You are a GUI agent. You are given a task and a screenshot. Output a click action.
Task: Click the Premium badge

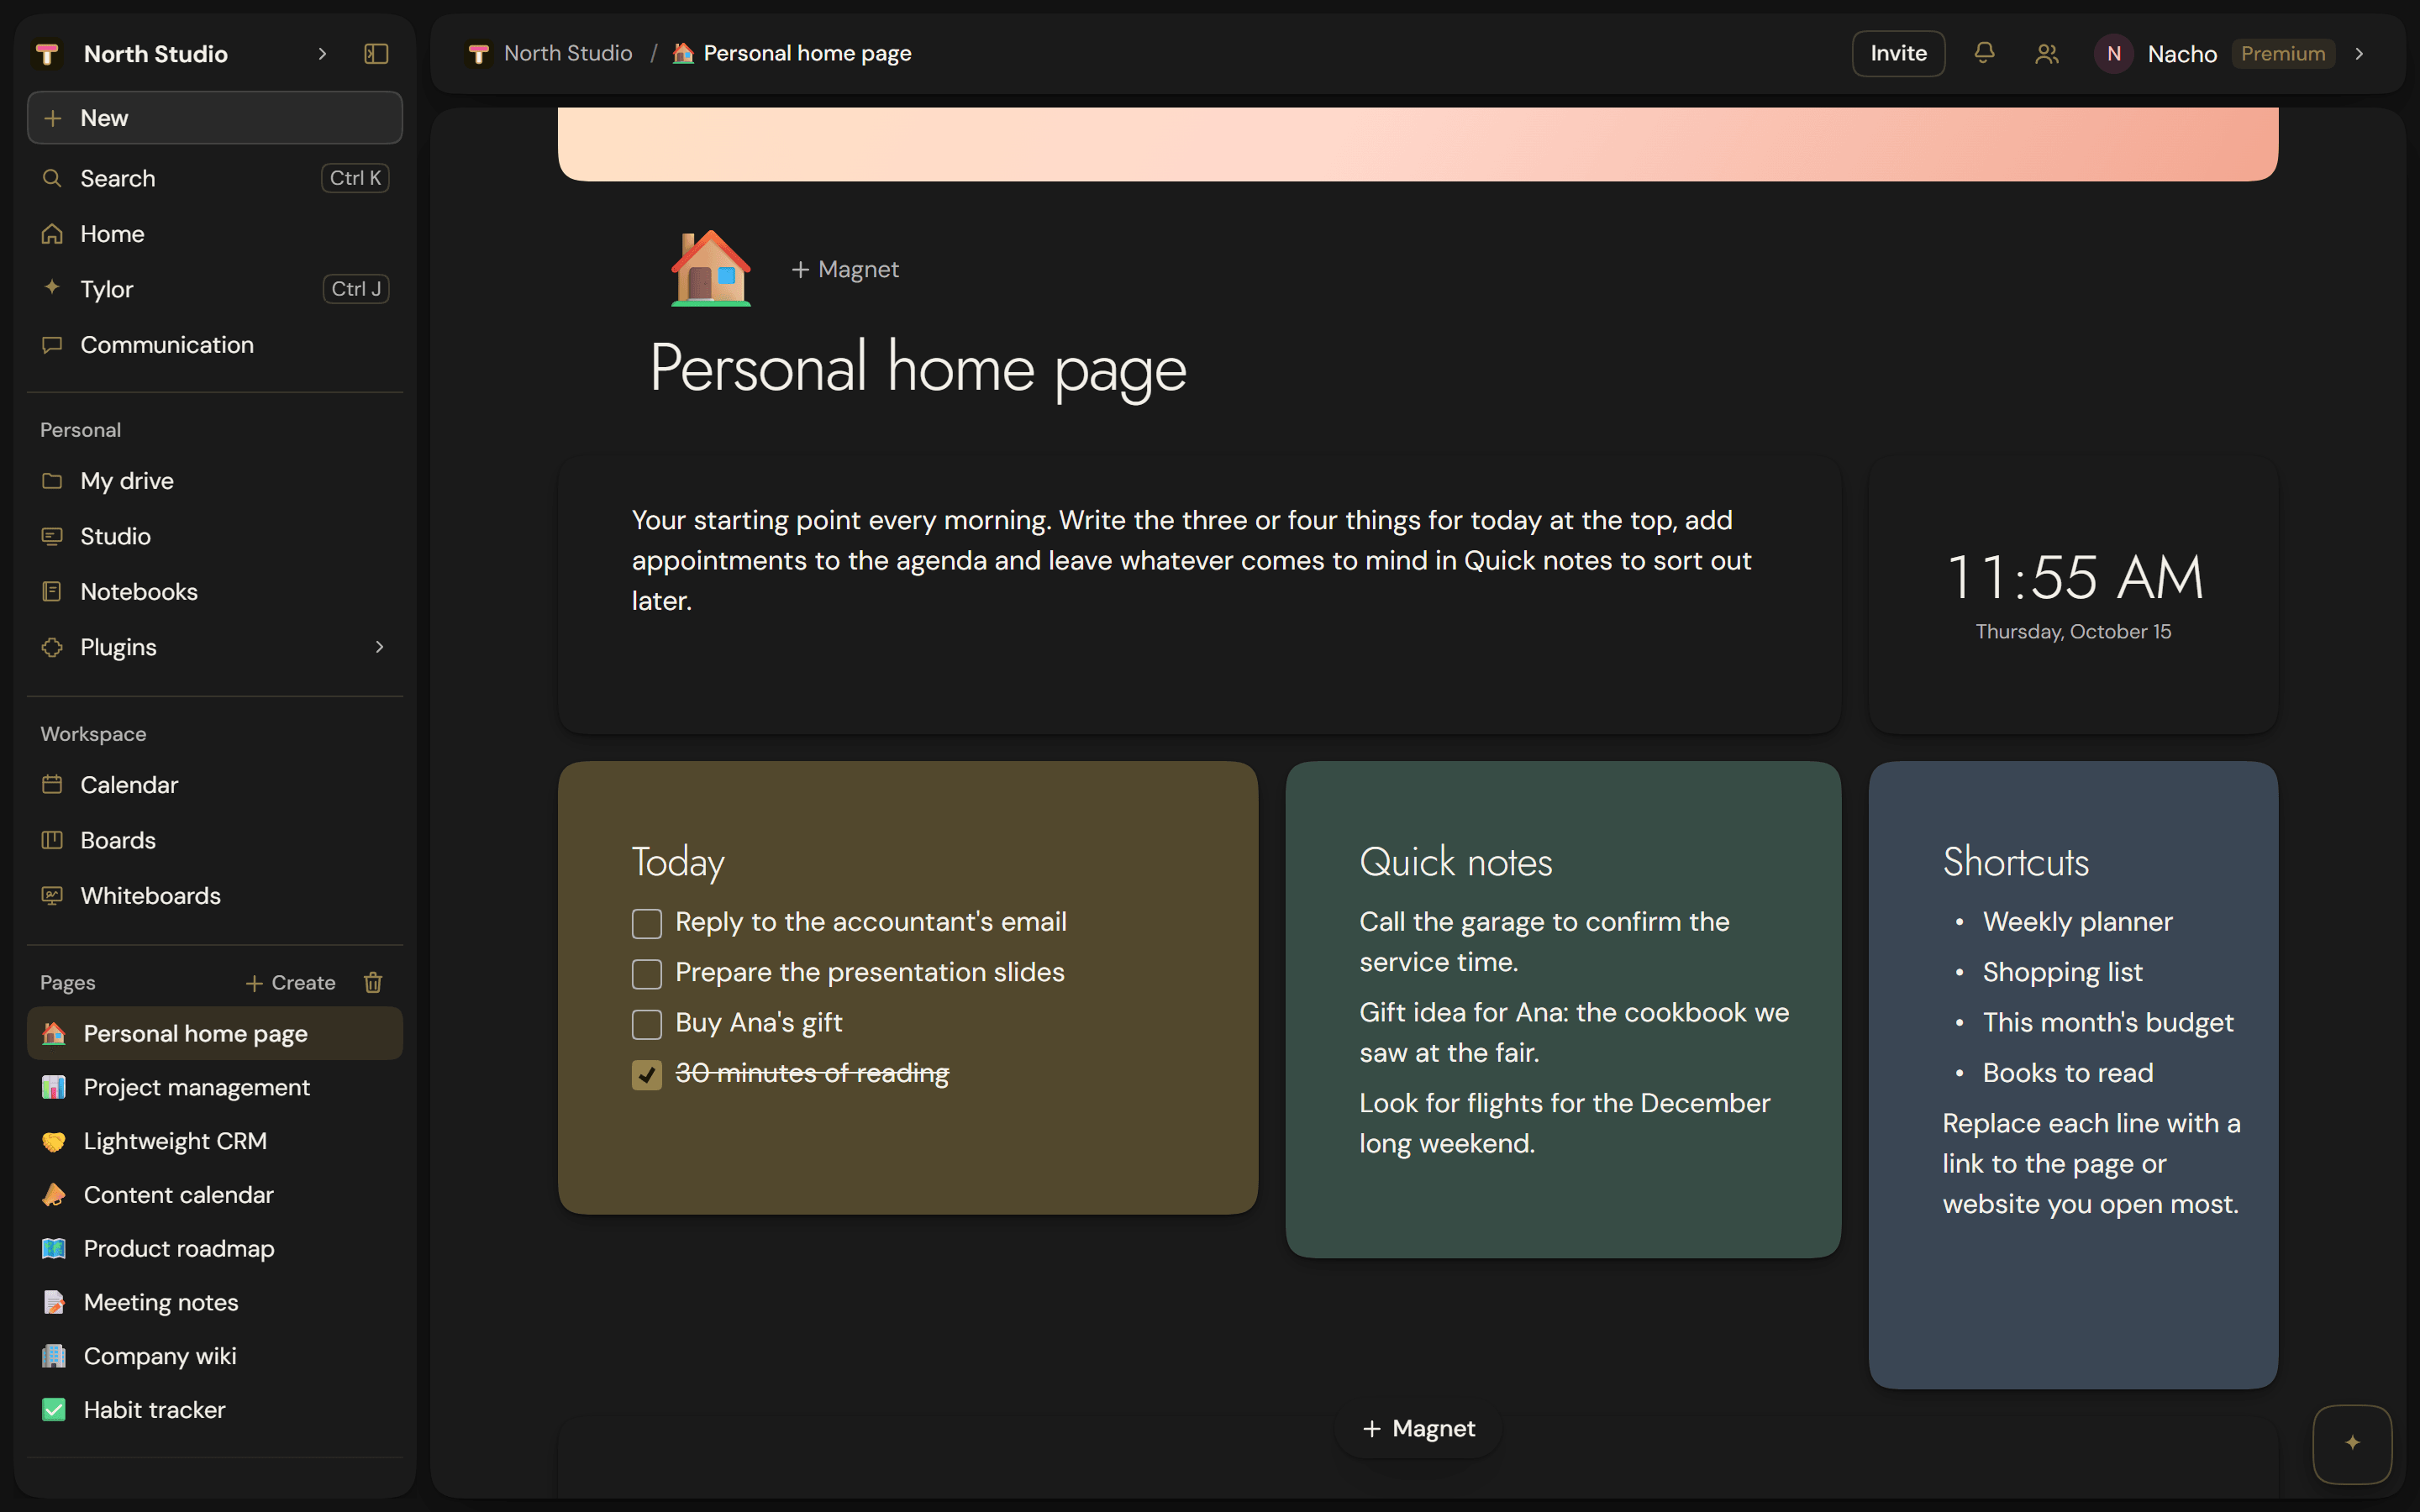[x=2282, y=54]
